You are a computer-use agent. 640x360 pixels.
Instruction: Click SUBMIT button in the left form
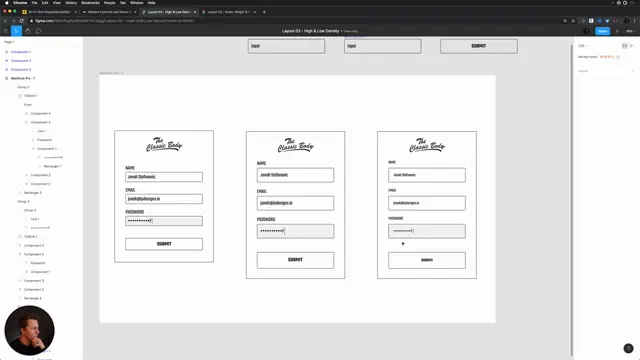pyautogui.click(x=164, y=244)
